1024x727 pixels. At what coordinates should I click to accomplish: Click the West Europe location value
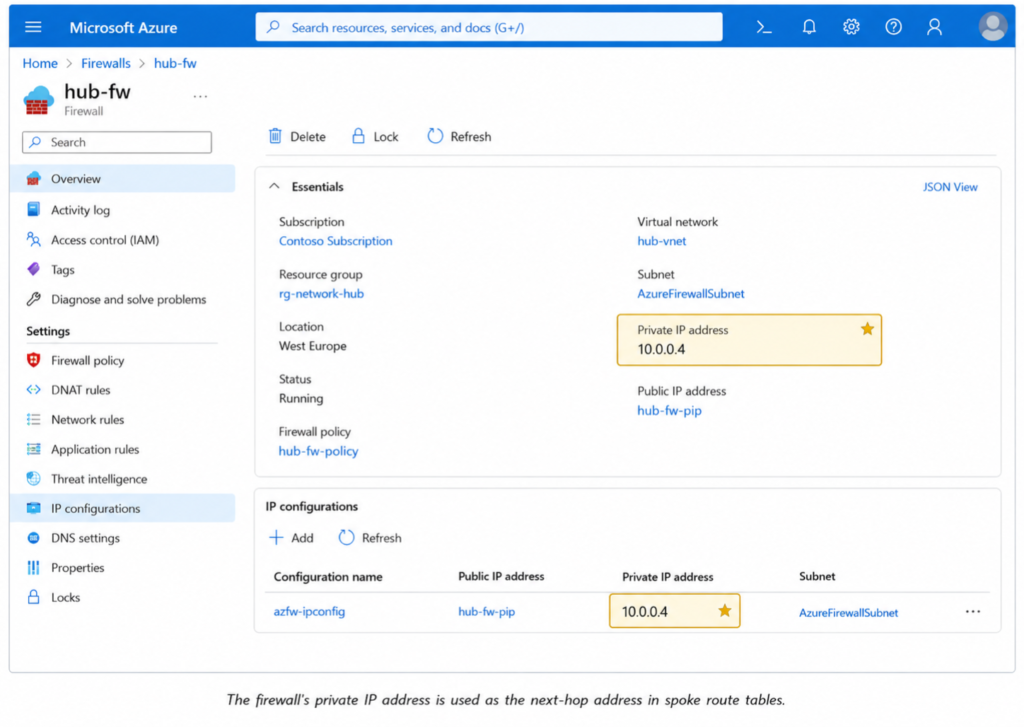312,346
